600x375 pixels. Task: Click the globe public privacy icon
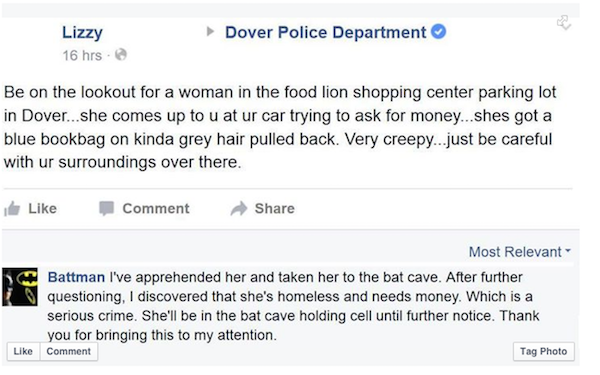pyautogui.click(x=121, y=55)
